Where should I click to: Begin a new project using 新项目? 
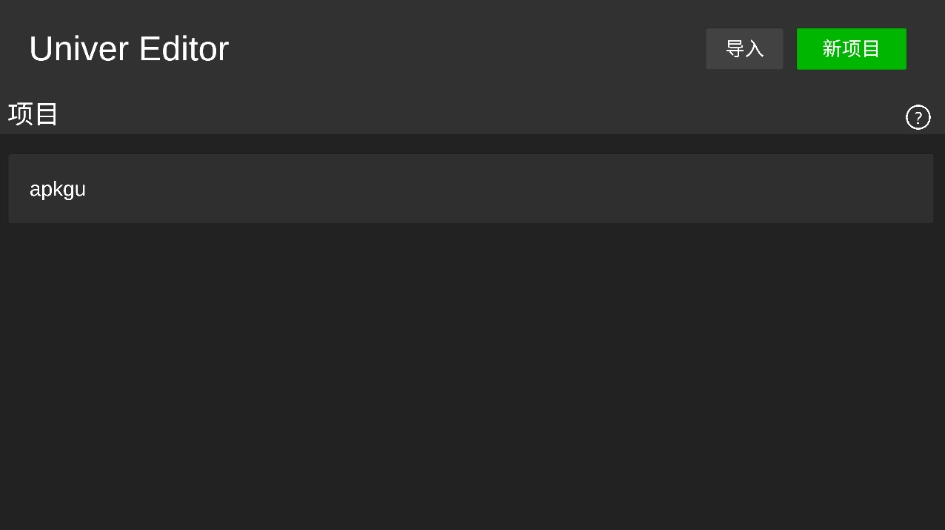click(851, 49)
